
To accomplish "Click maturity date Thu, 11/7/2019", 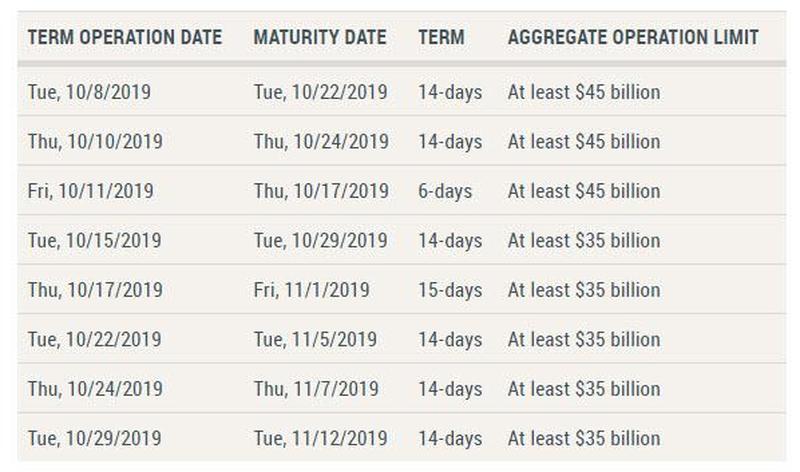I will click(x=316, y=389).
